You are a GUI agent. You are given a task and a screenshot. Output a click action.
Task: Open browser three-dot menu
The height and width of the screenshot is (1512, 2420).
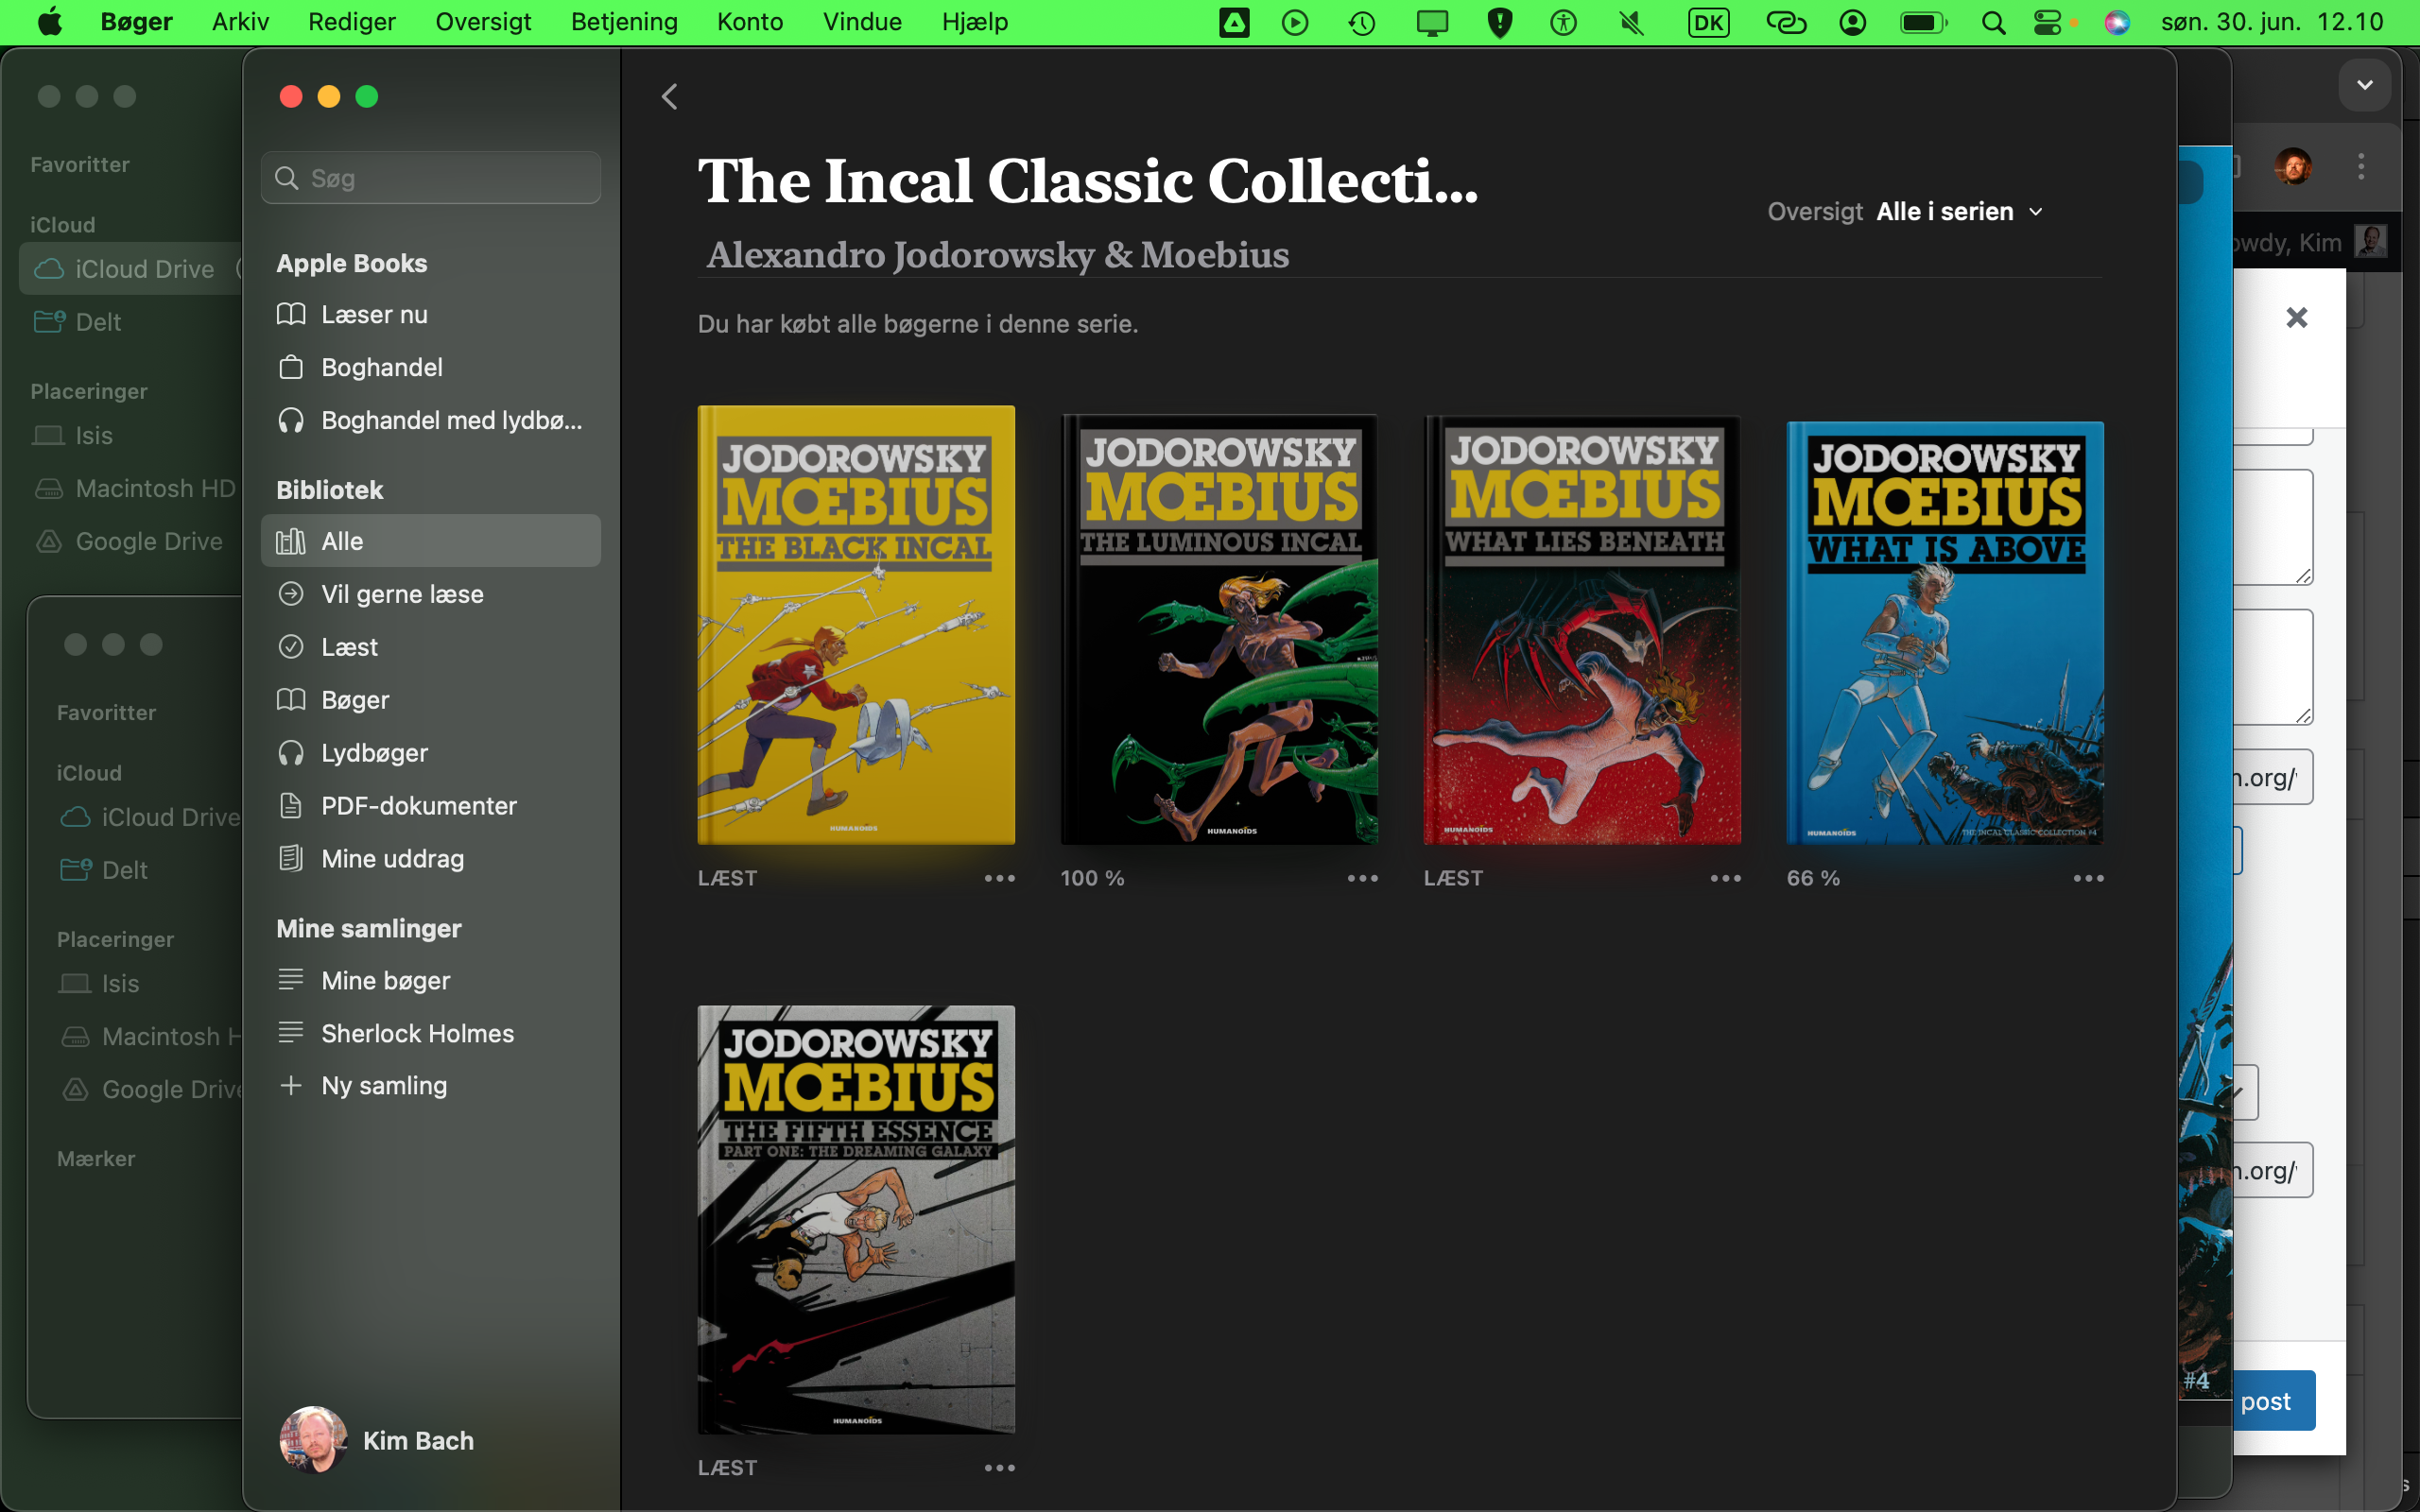coord(2361,166)
